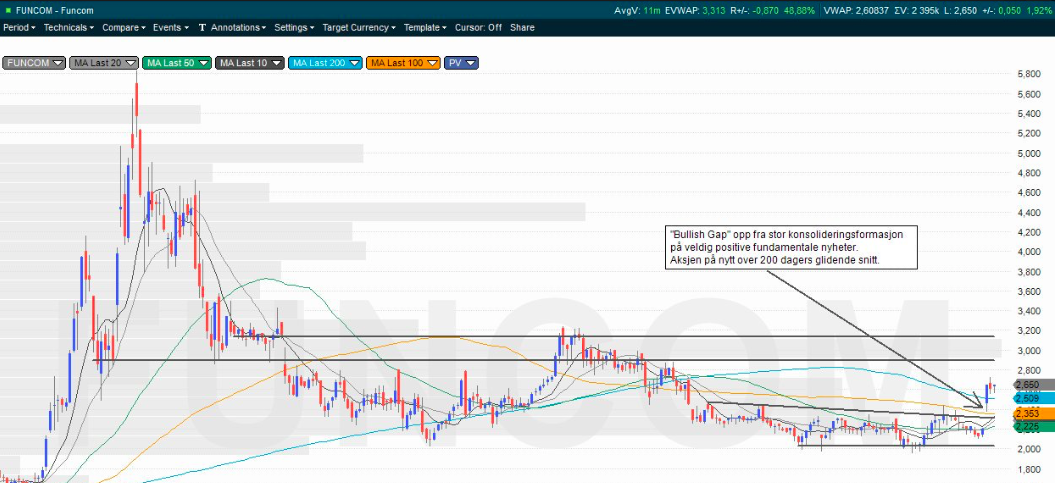The height and width of the screenshot is (483, 1055).
Task: Click the Share button
Action: click(522, 28)
